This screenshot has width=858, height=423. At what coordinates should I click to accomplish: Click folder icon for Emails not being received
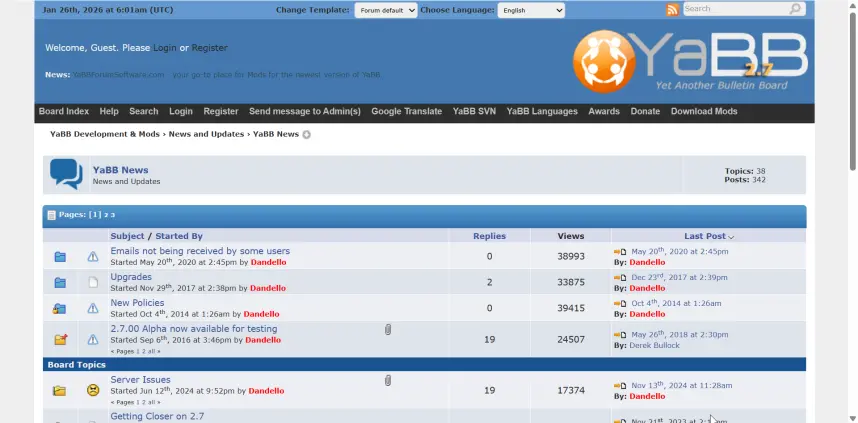click(x=60, y=257)
